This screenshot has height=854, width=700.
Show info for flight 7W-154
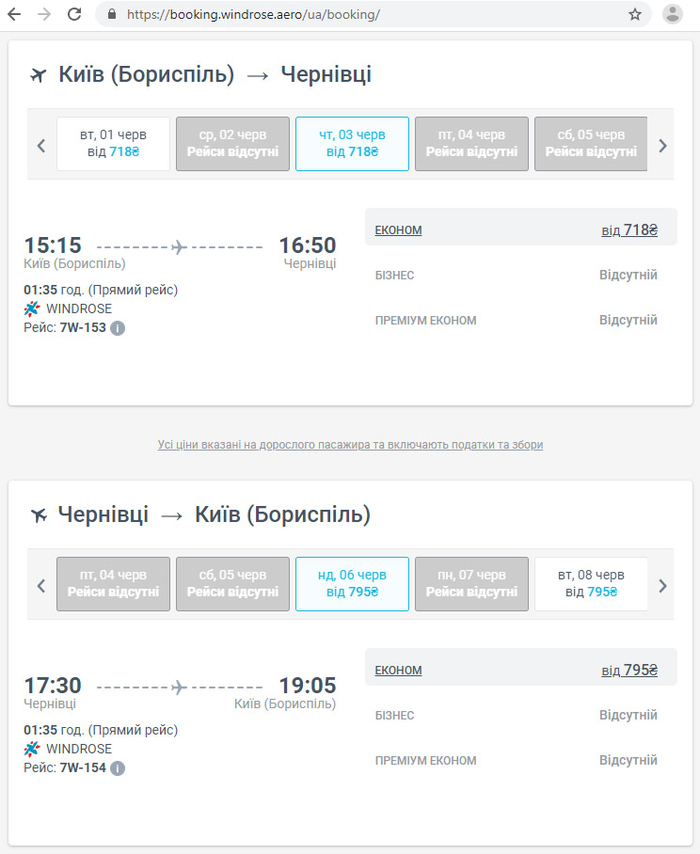[x=118, y=768]
